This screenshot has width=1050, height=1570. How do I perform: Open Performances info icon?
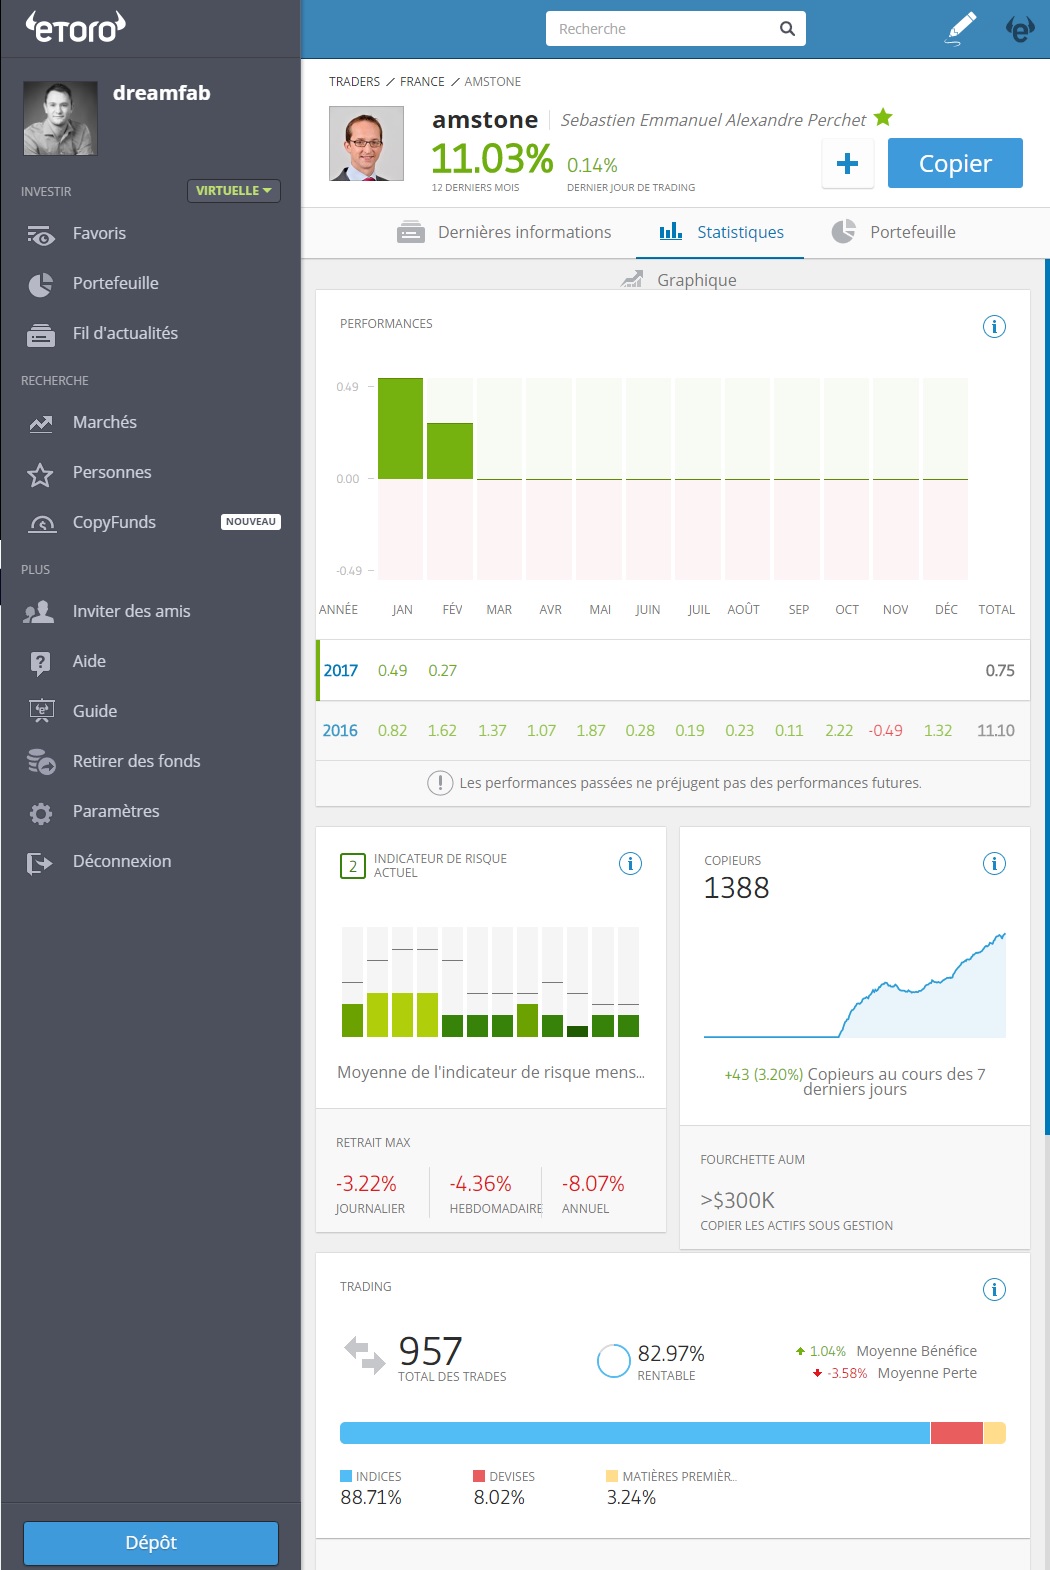point(993,327)
